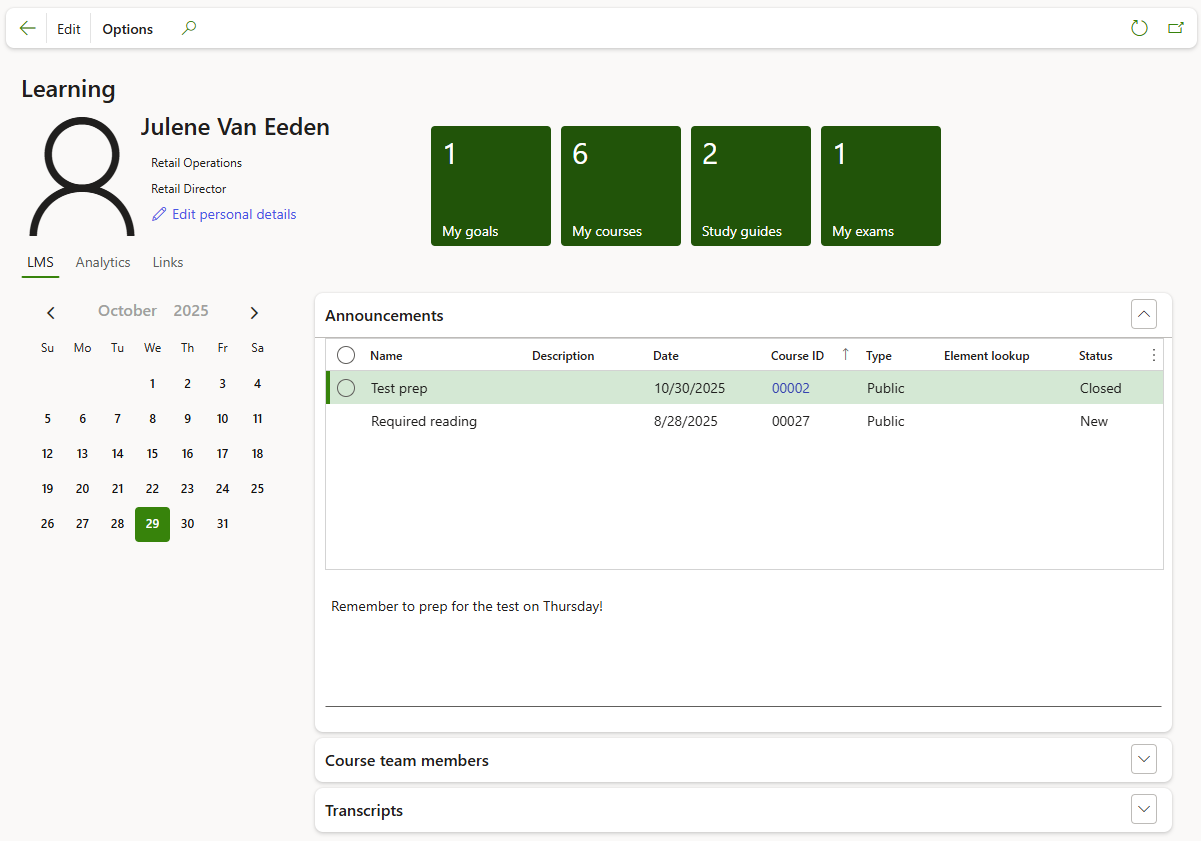Open course ID 00002 link
Viewport: 1201px width, 841px height.
coord(790,388)
